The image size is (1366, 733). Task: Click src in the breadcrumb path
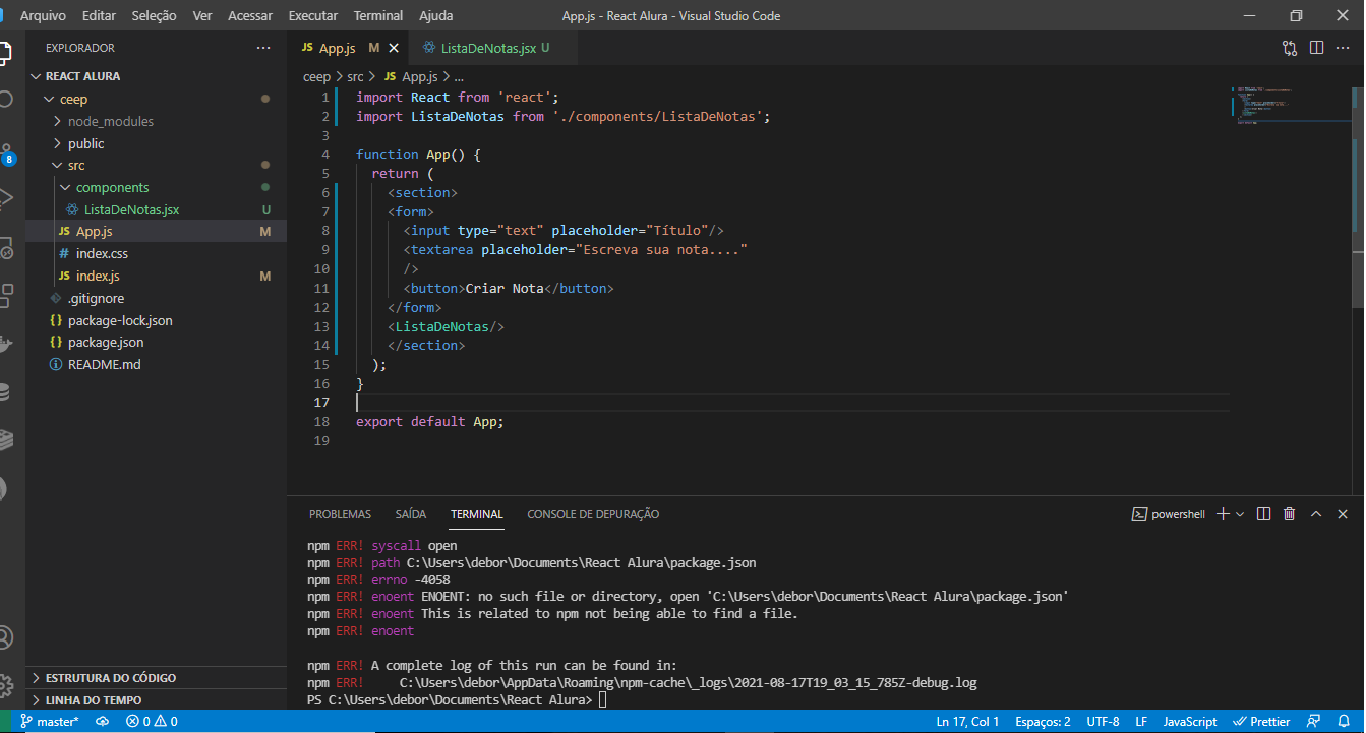tap(355, 76)
